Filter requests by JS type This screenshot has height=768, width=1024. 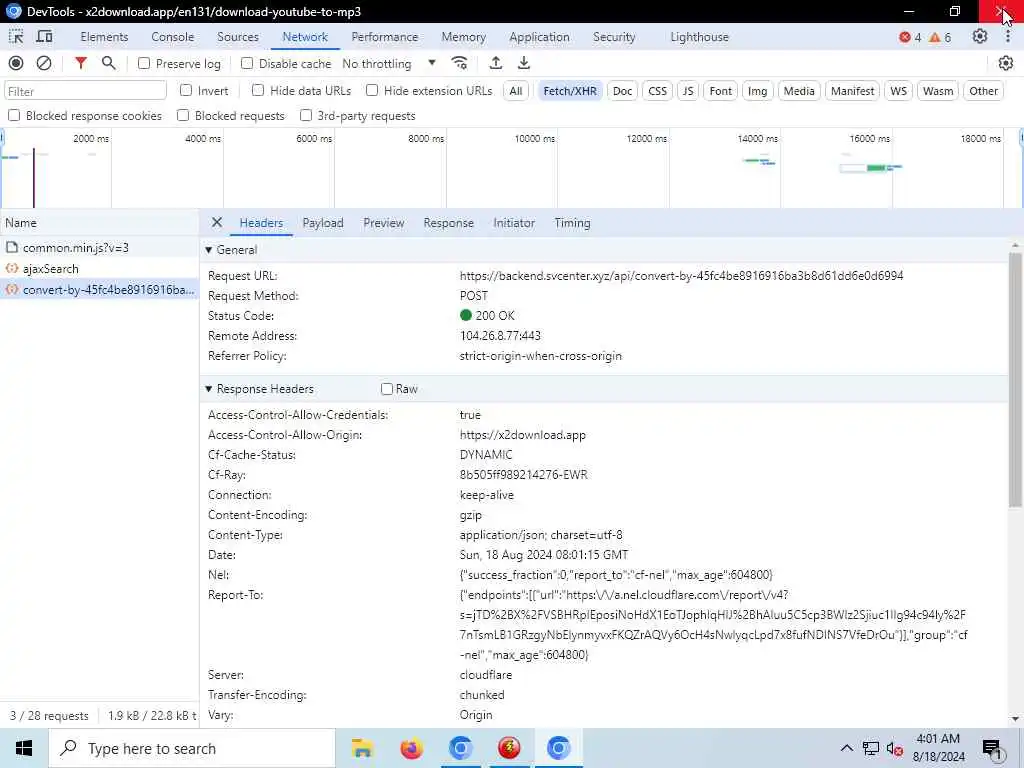[688, 91]
